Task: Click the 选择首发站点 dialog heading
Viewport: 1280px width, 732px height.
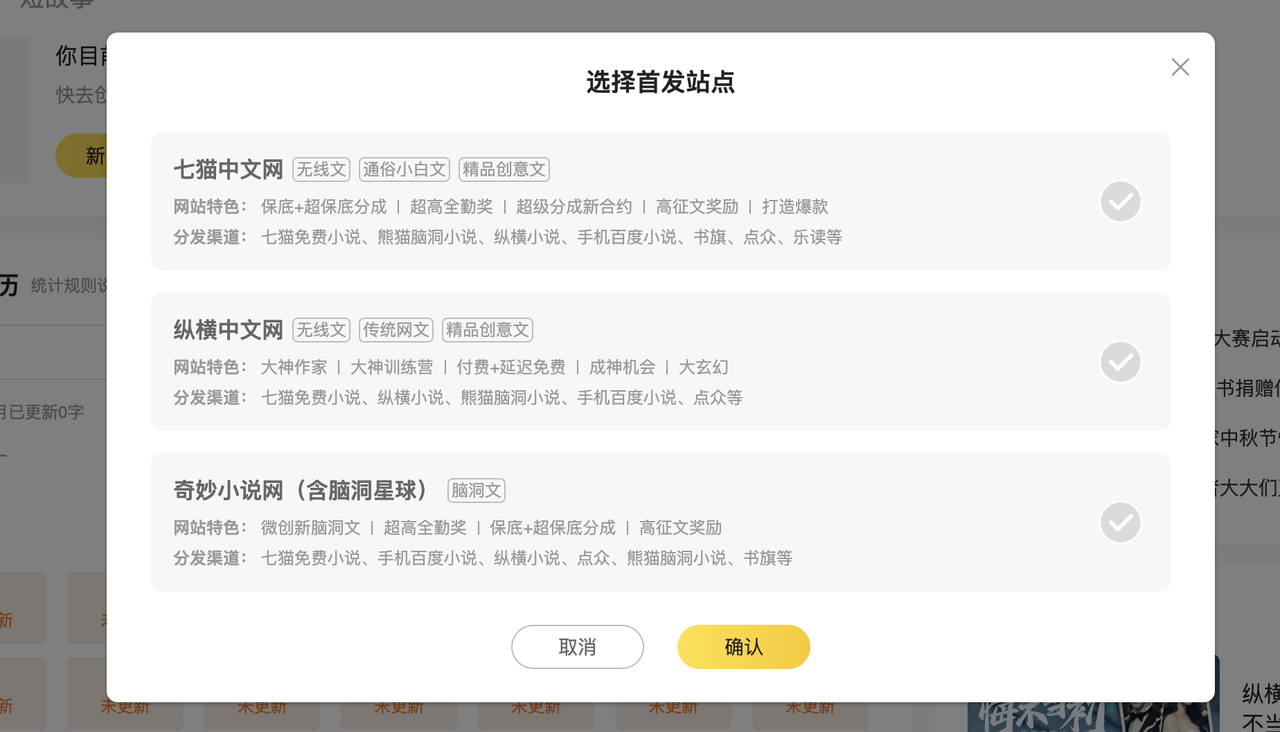Action: (x=660, y=82)
